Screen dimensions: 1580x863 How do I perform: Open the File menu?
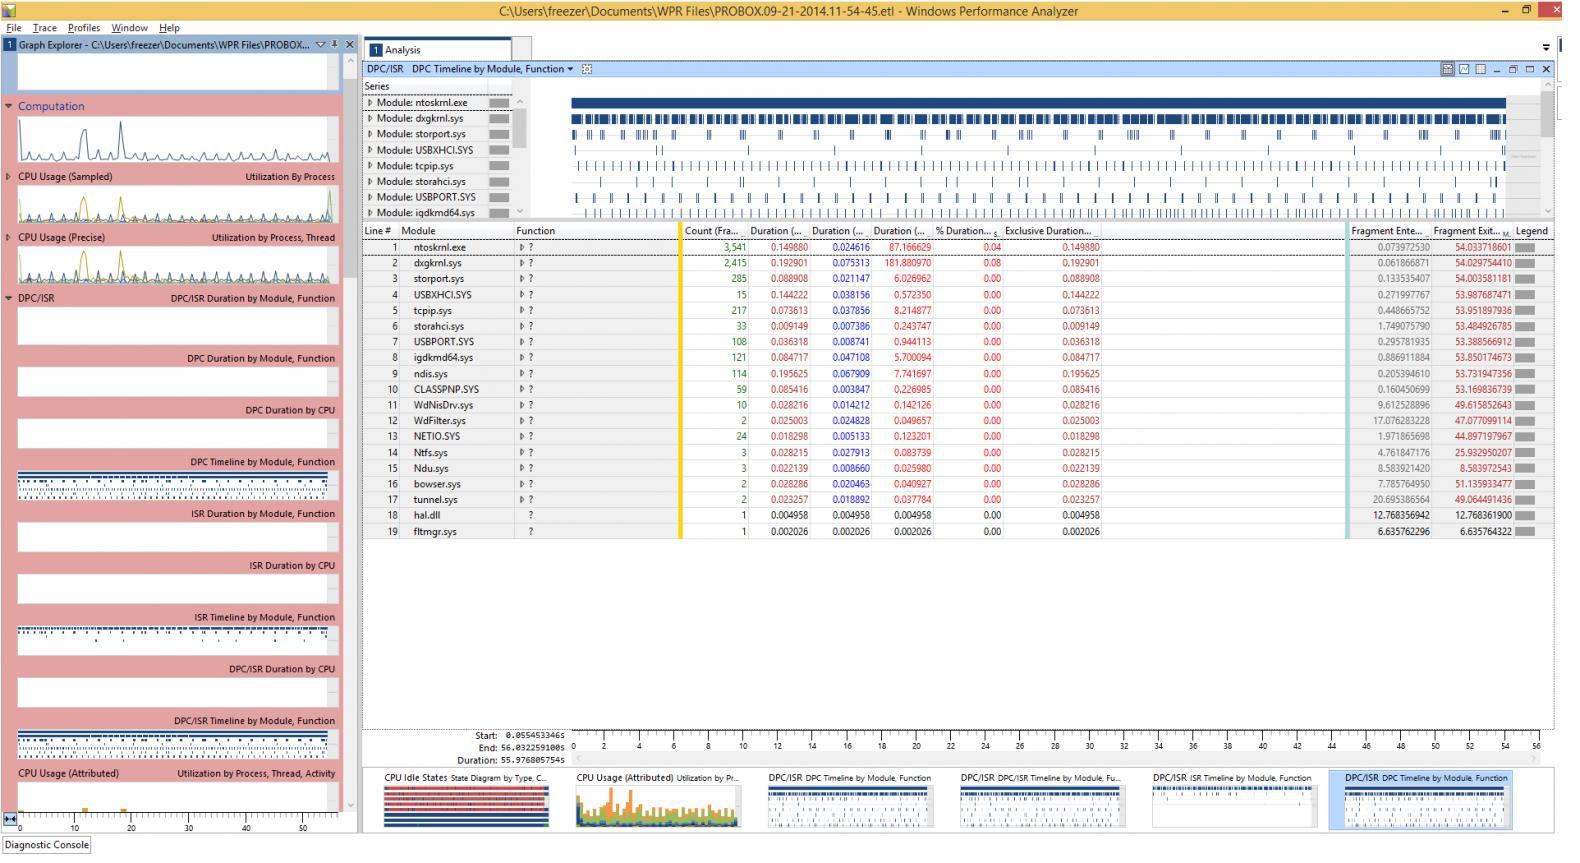[14, 28]
